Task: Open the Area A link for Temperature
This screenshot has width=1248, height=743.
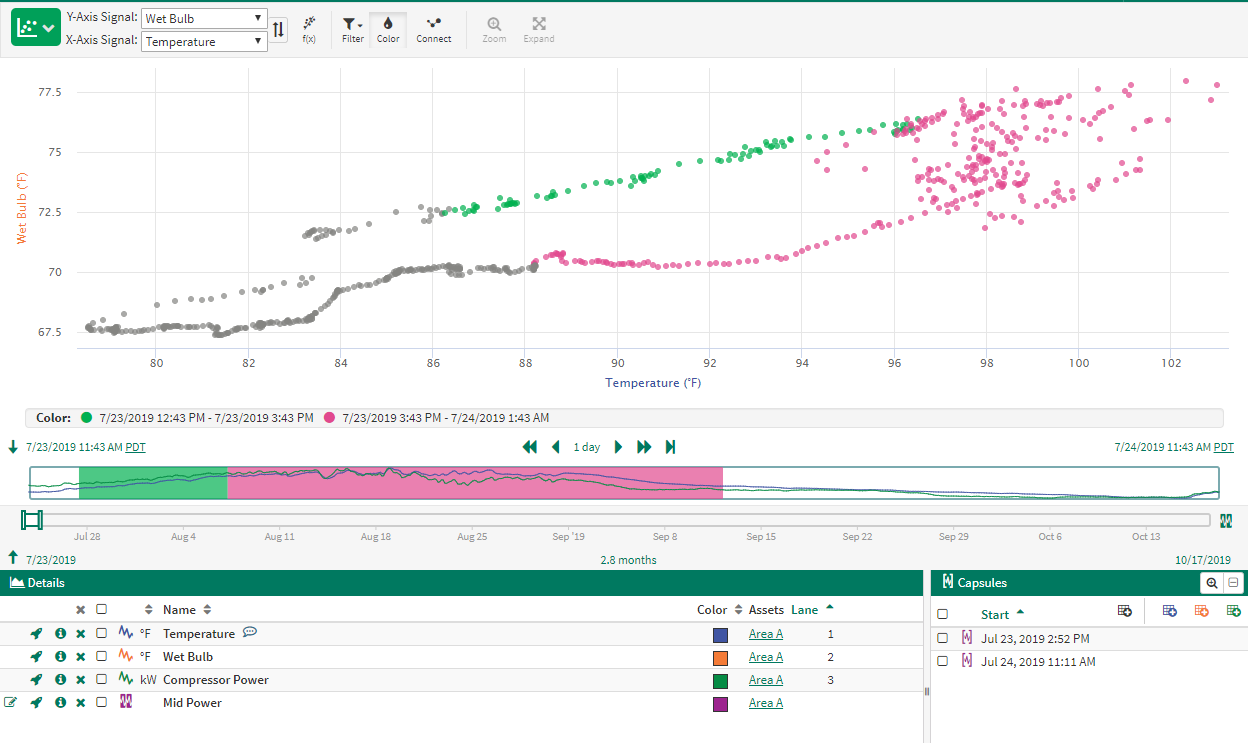Action: 765,634
